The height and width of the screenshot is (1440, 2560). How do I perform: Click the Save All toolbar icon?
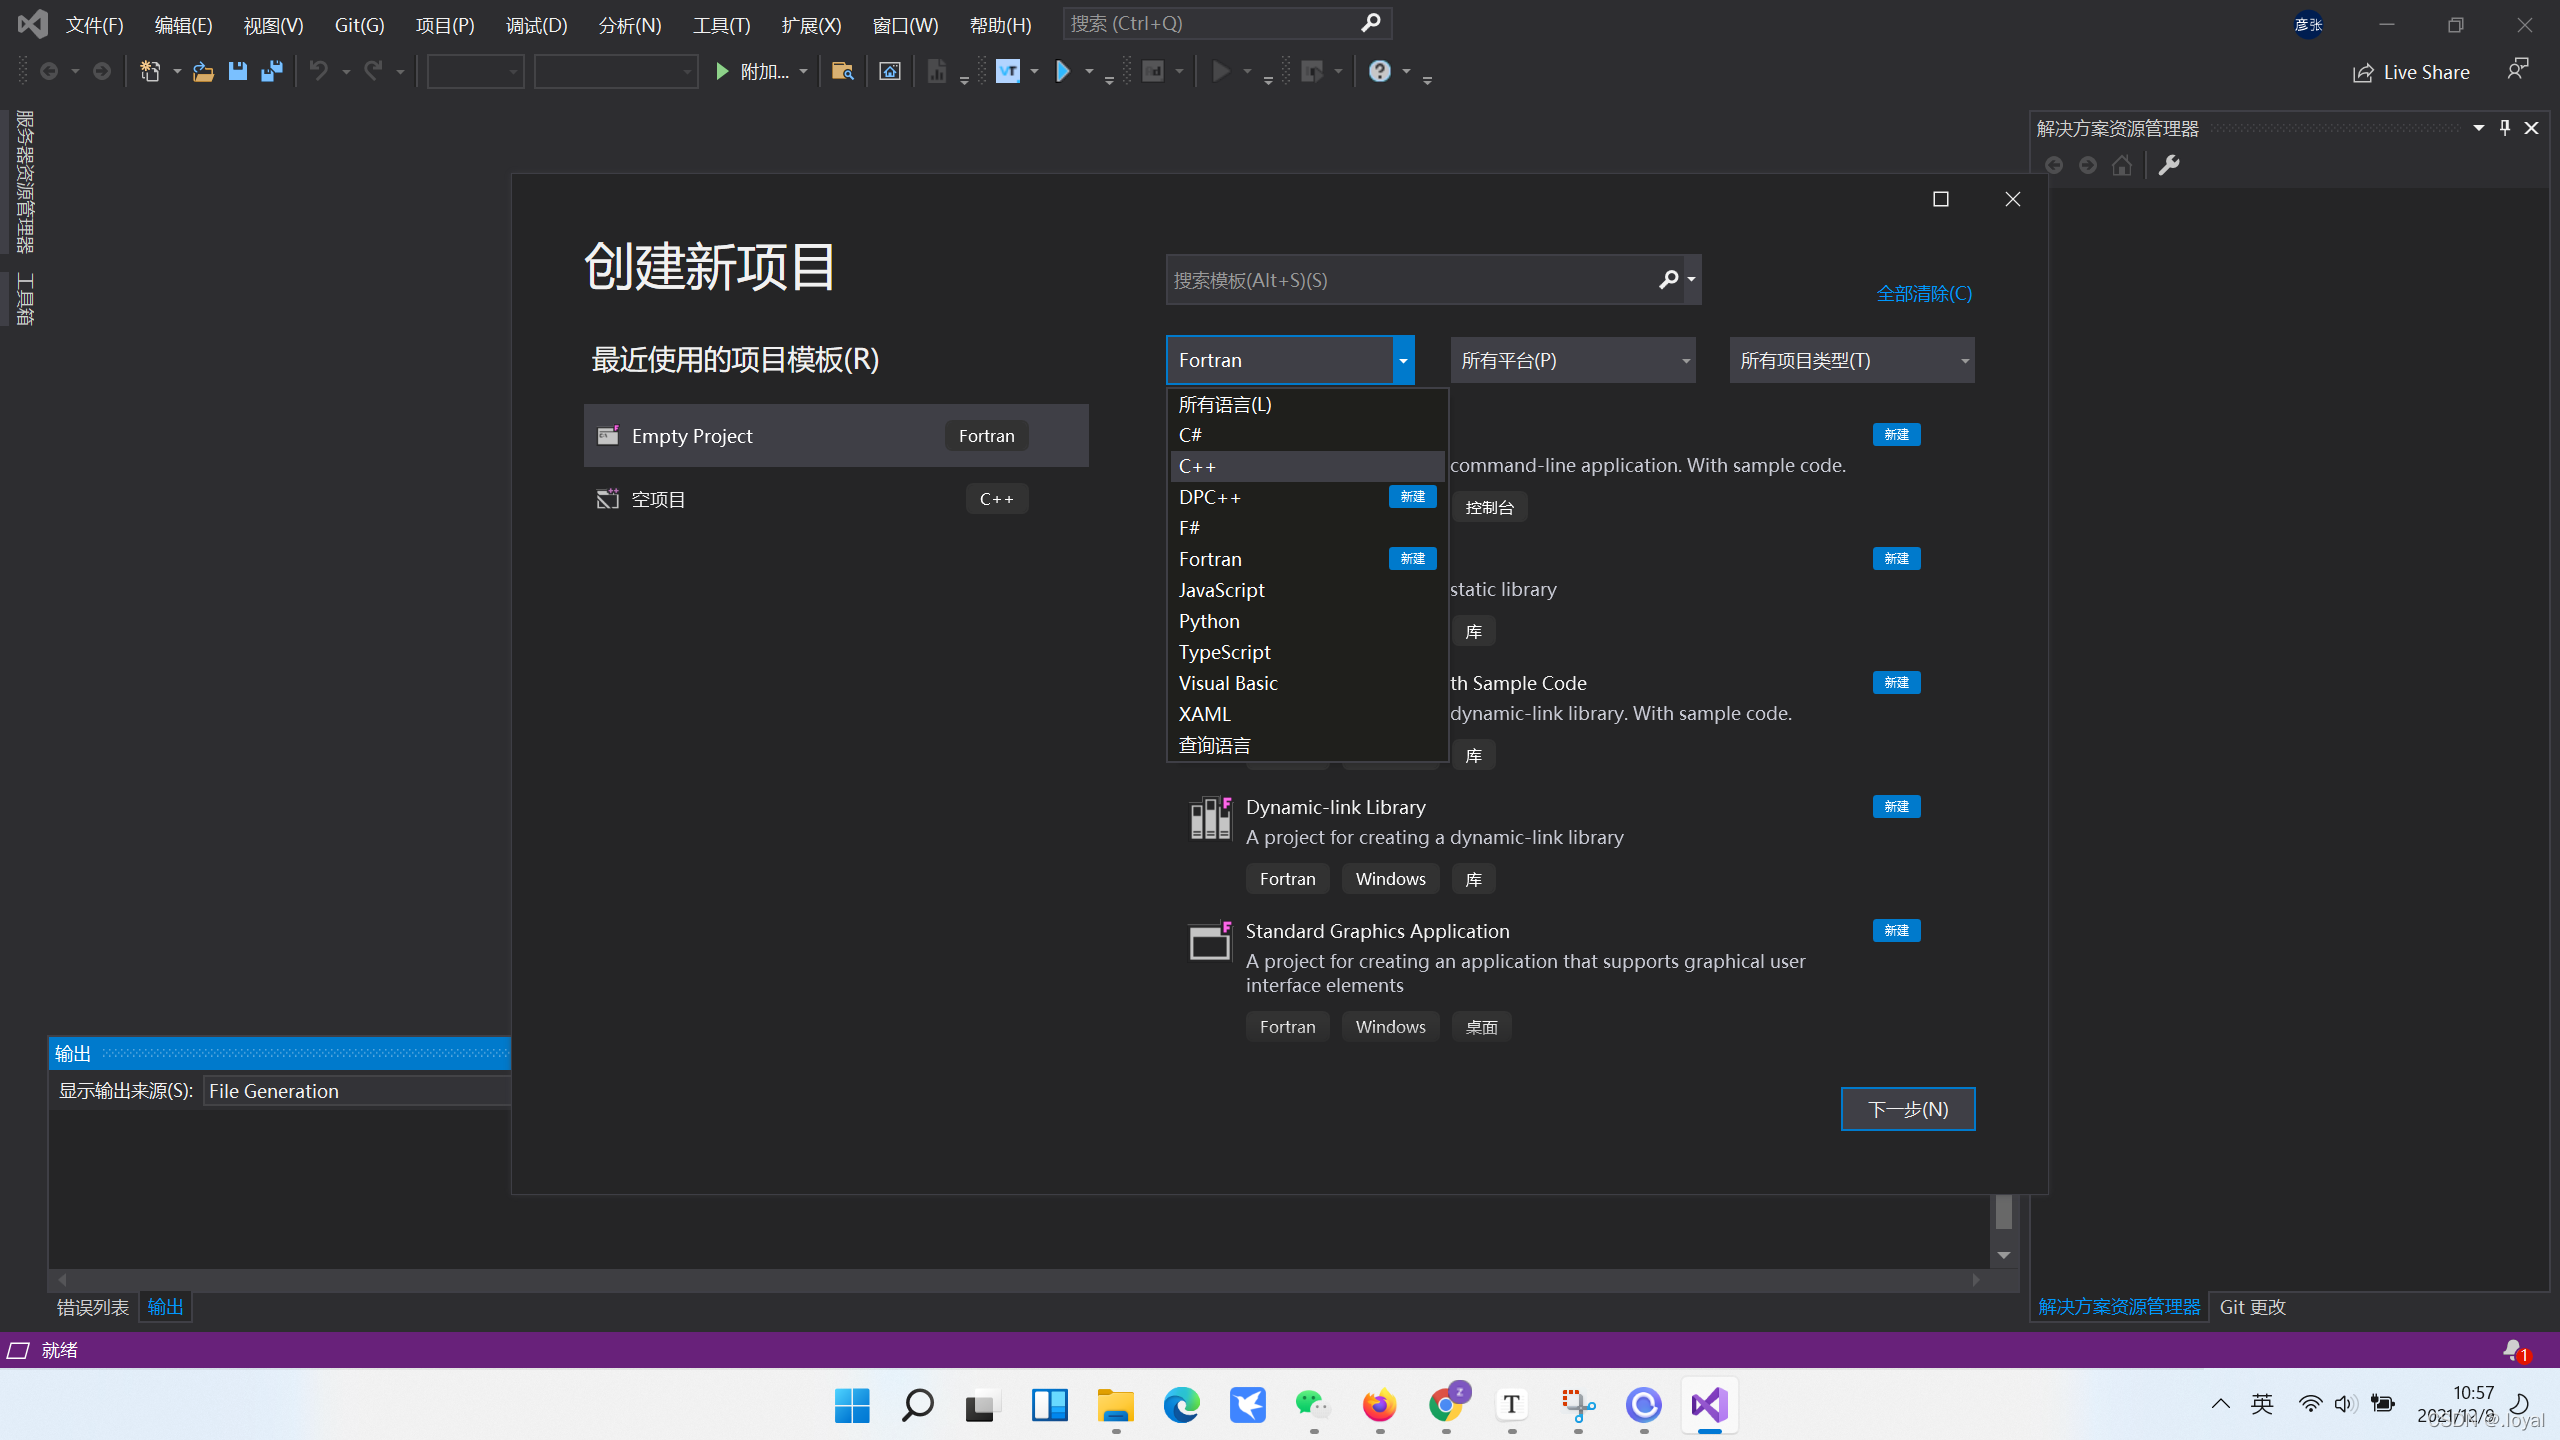(271, 71)
